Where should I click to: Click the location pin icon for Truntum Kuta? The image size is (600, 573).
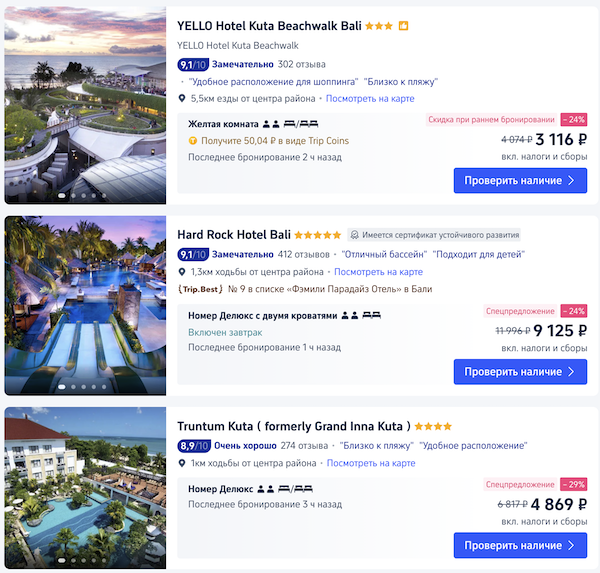(182, 463)
